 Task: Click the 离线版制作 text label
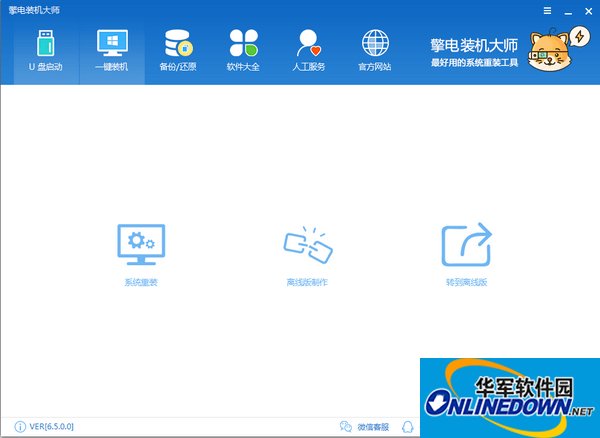pos(307,282)
